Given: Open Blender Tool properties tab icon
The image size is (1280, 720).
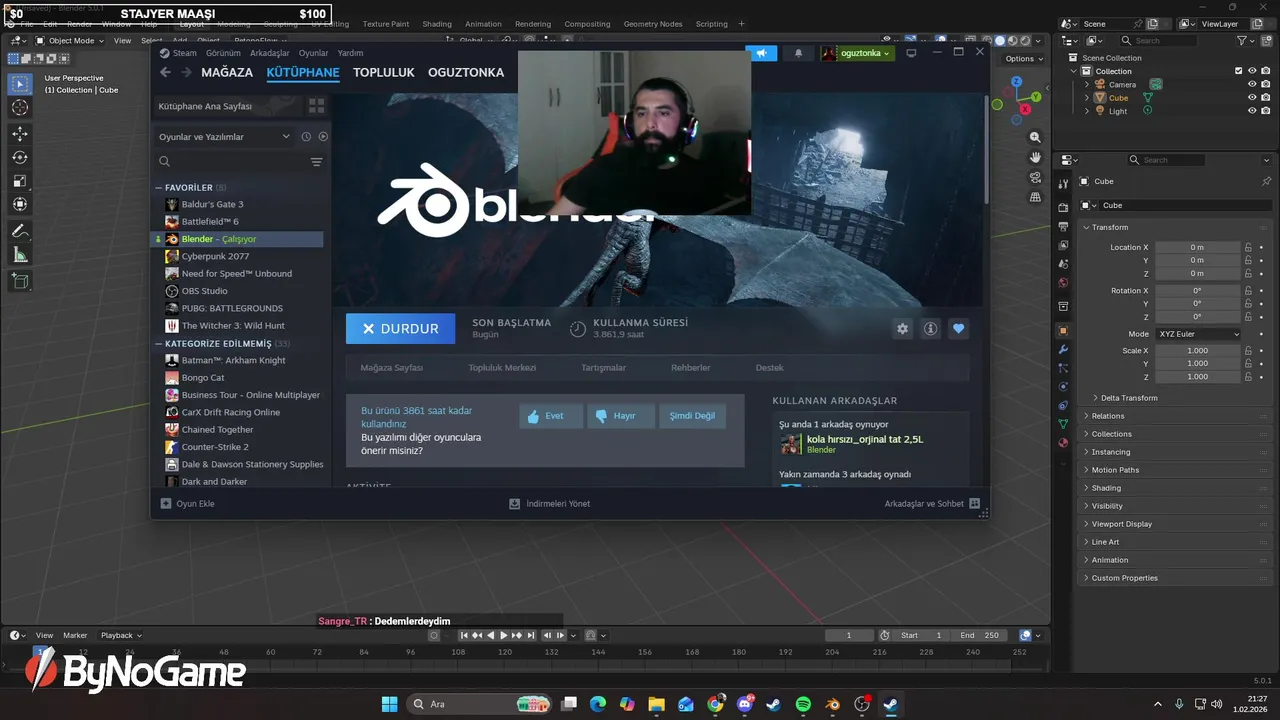Looking at the screenshot, I should (x=1063, y=184).
